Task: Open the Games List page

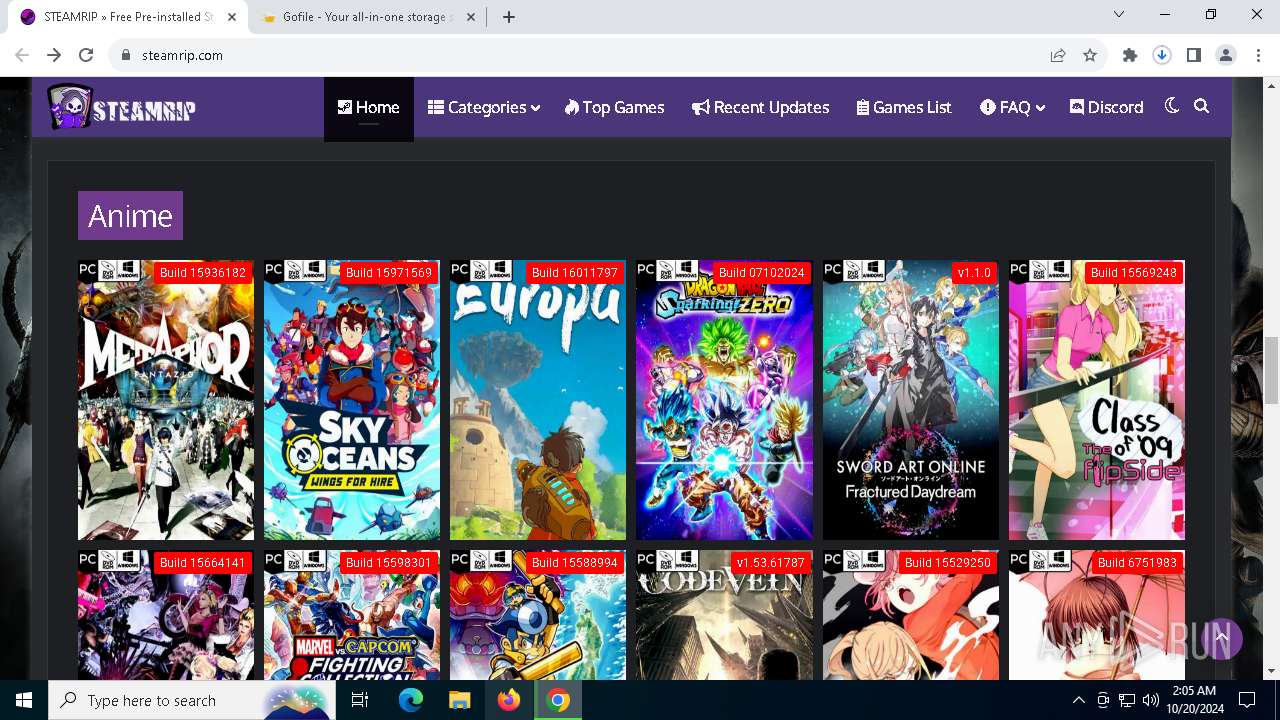Action: pos(904,107)
